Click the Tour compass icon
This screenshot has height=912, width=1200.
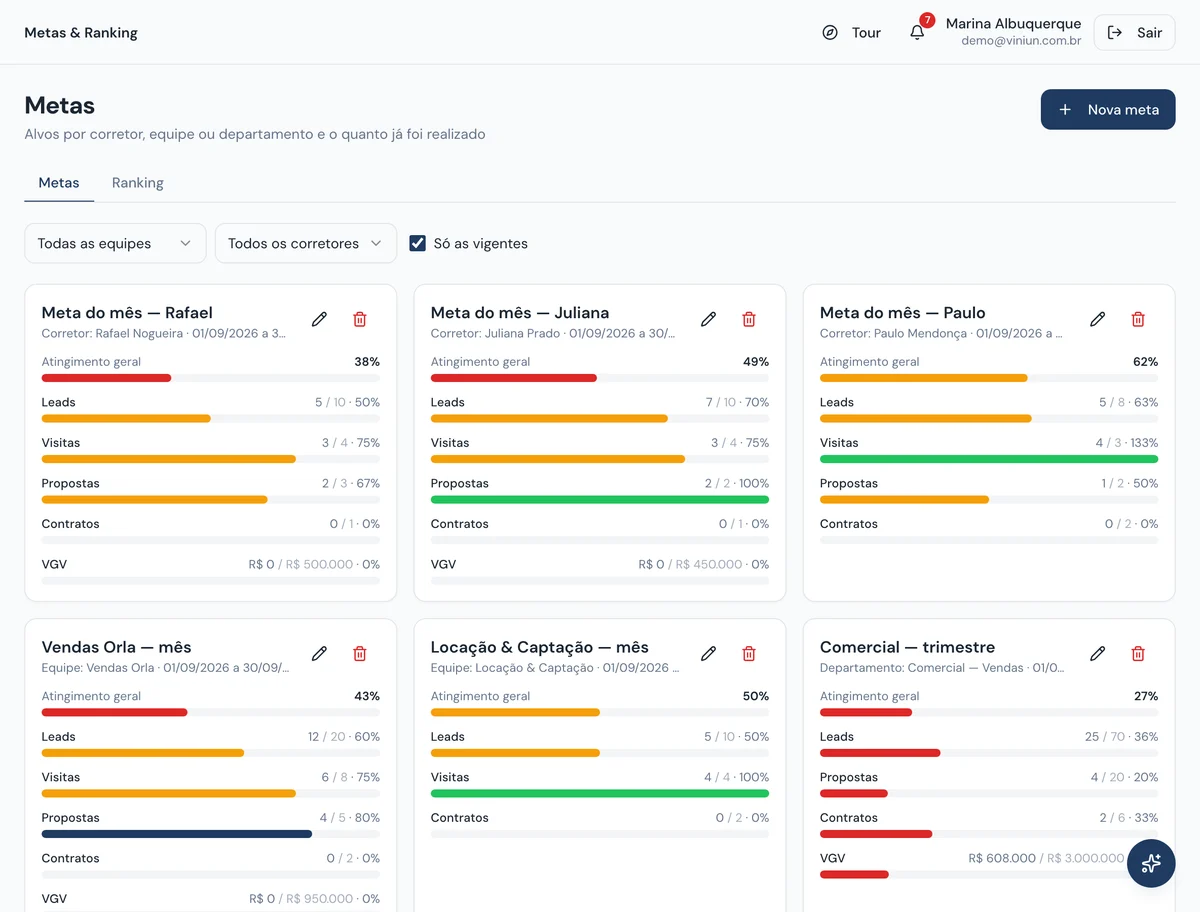(x=829, y=32)
